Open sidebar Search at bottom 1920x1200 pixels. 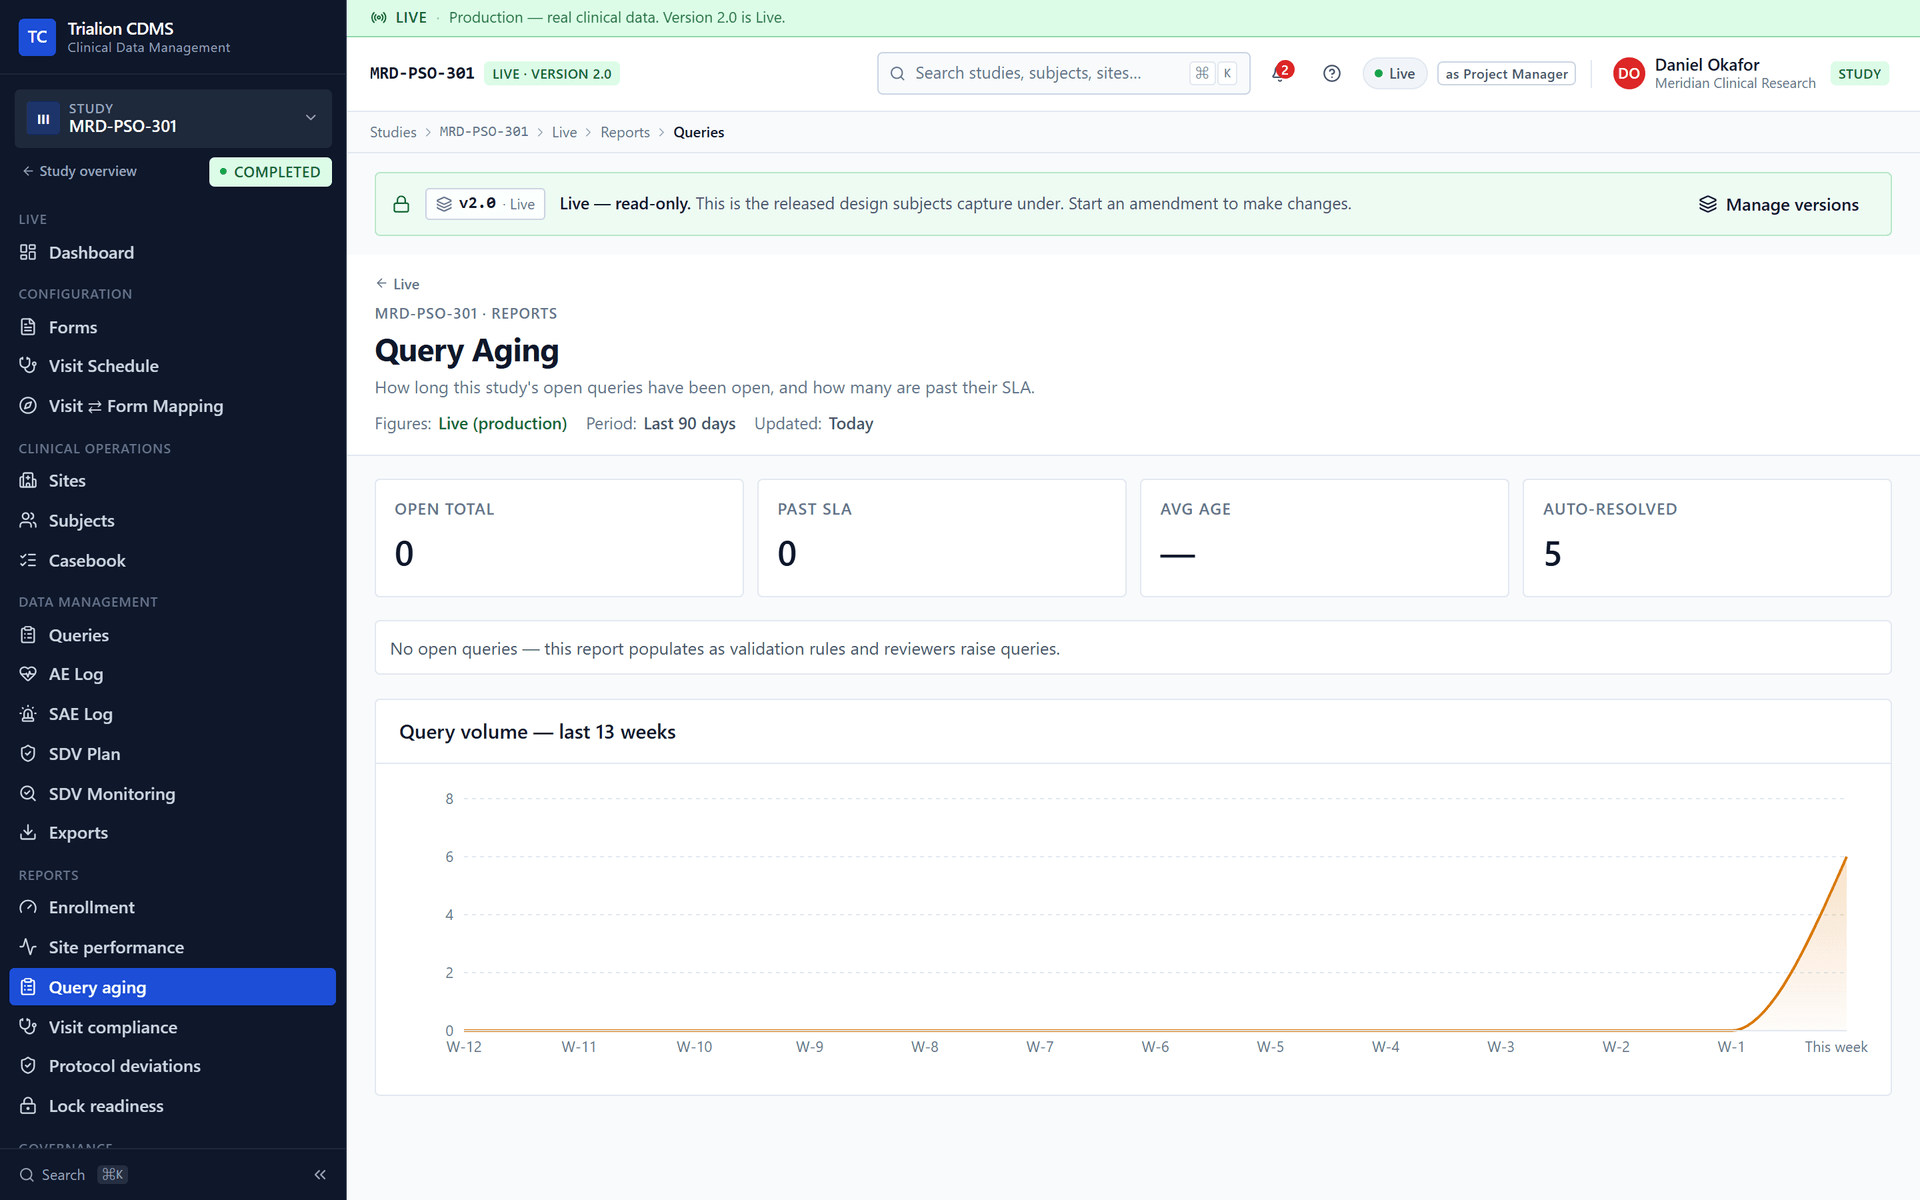[x=74, y=1174]
